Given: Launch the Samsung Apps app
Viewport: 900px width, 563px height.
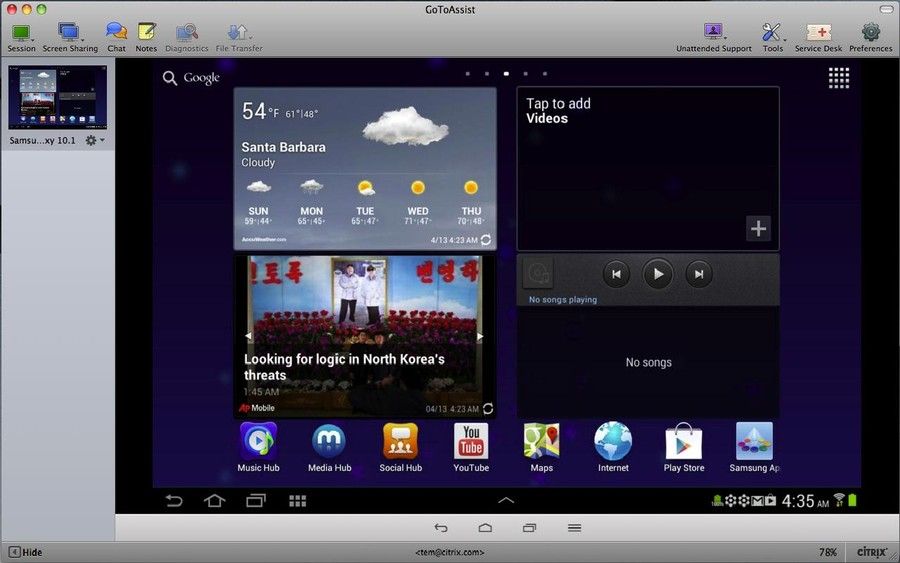Looking at the screenshot, I should [x=754, y=448].
